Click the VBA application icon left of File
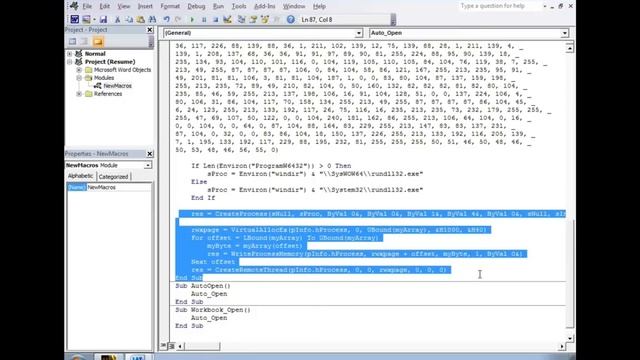 74,6
